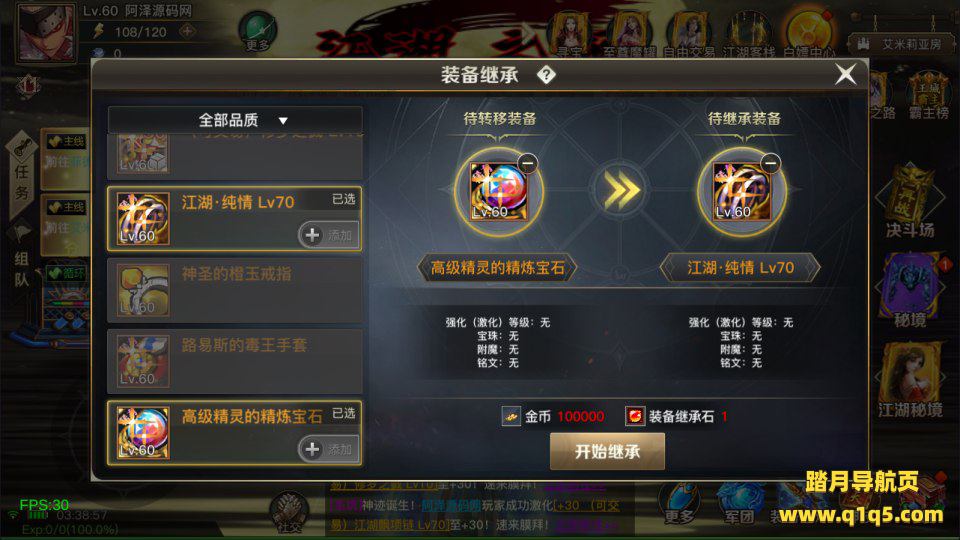Close the 装备继承 dialog
The height and width of the screenshot is (540, 960).
pyautogui.click(x=846, y=75)
